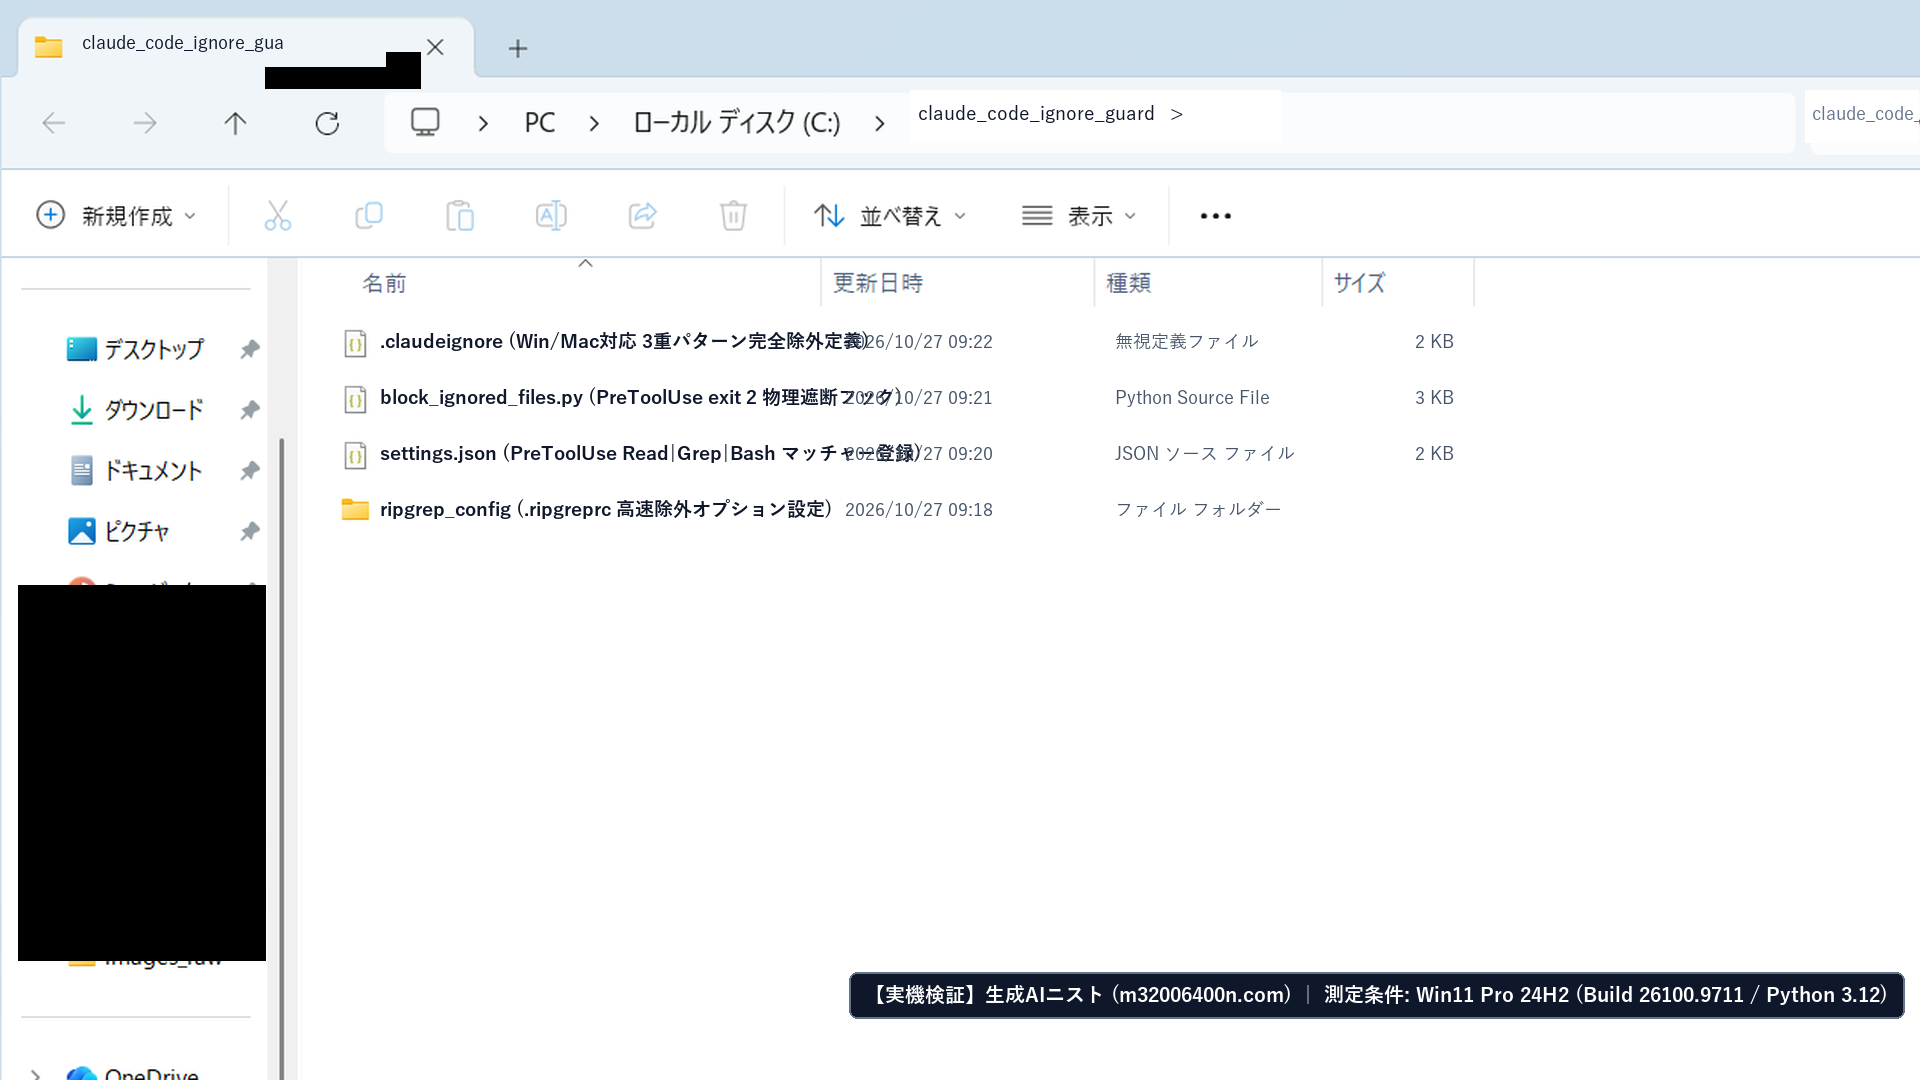Open the three-dot more options menu
The height and width of the screenshot is (1080, 1920).
[x=1215, y=216]
